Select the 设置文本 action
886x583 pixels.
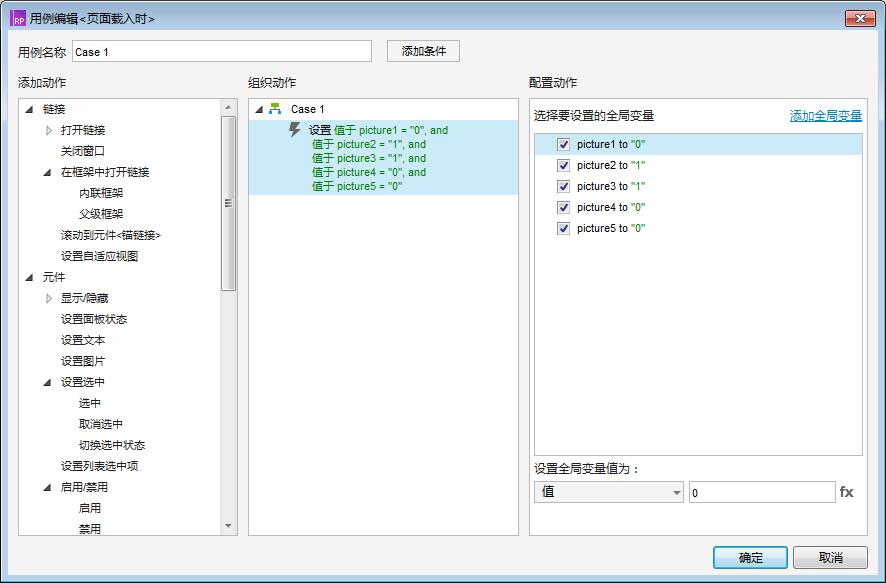[83, 340]
